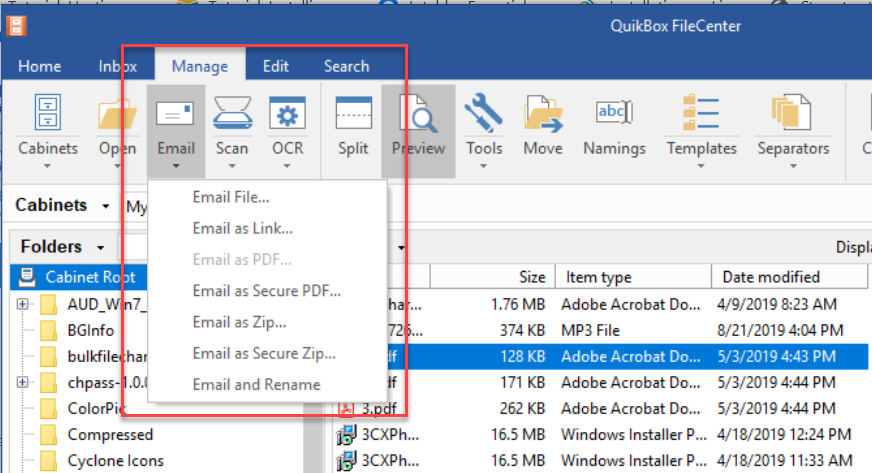Click the OCR ribbon icon
872x473 pixels.
coord(288,114)
